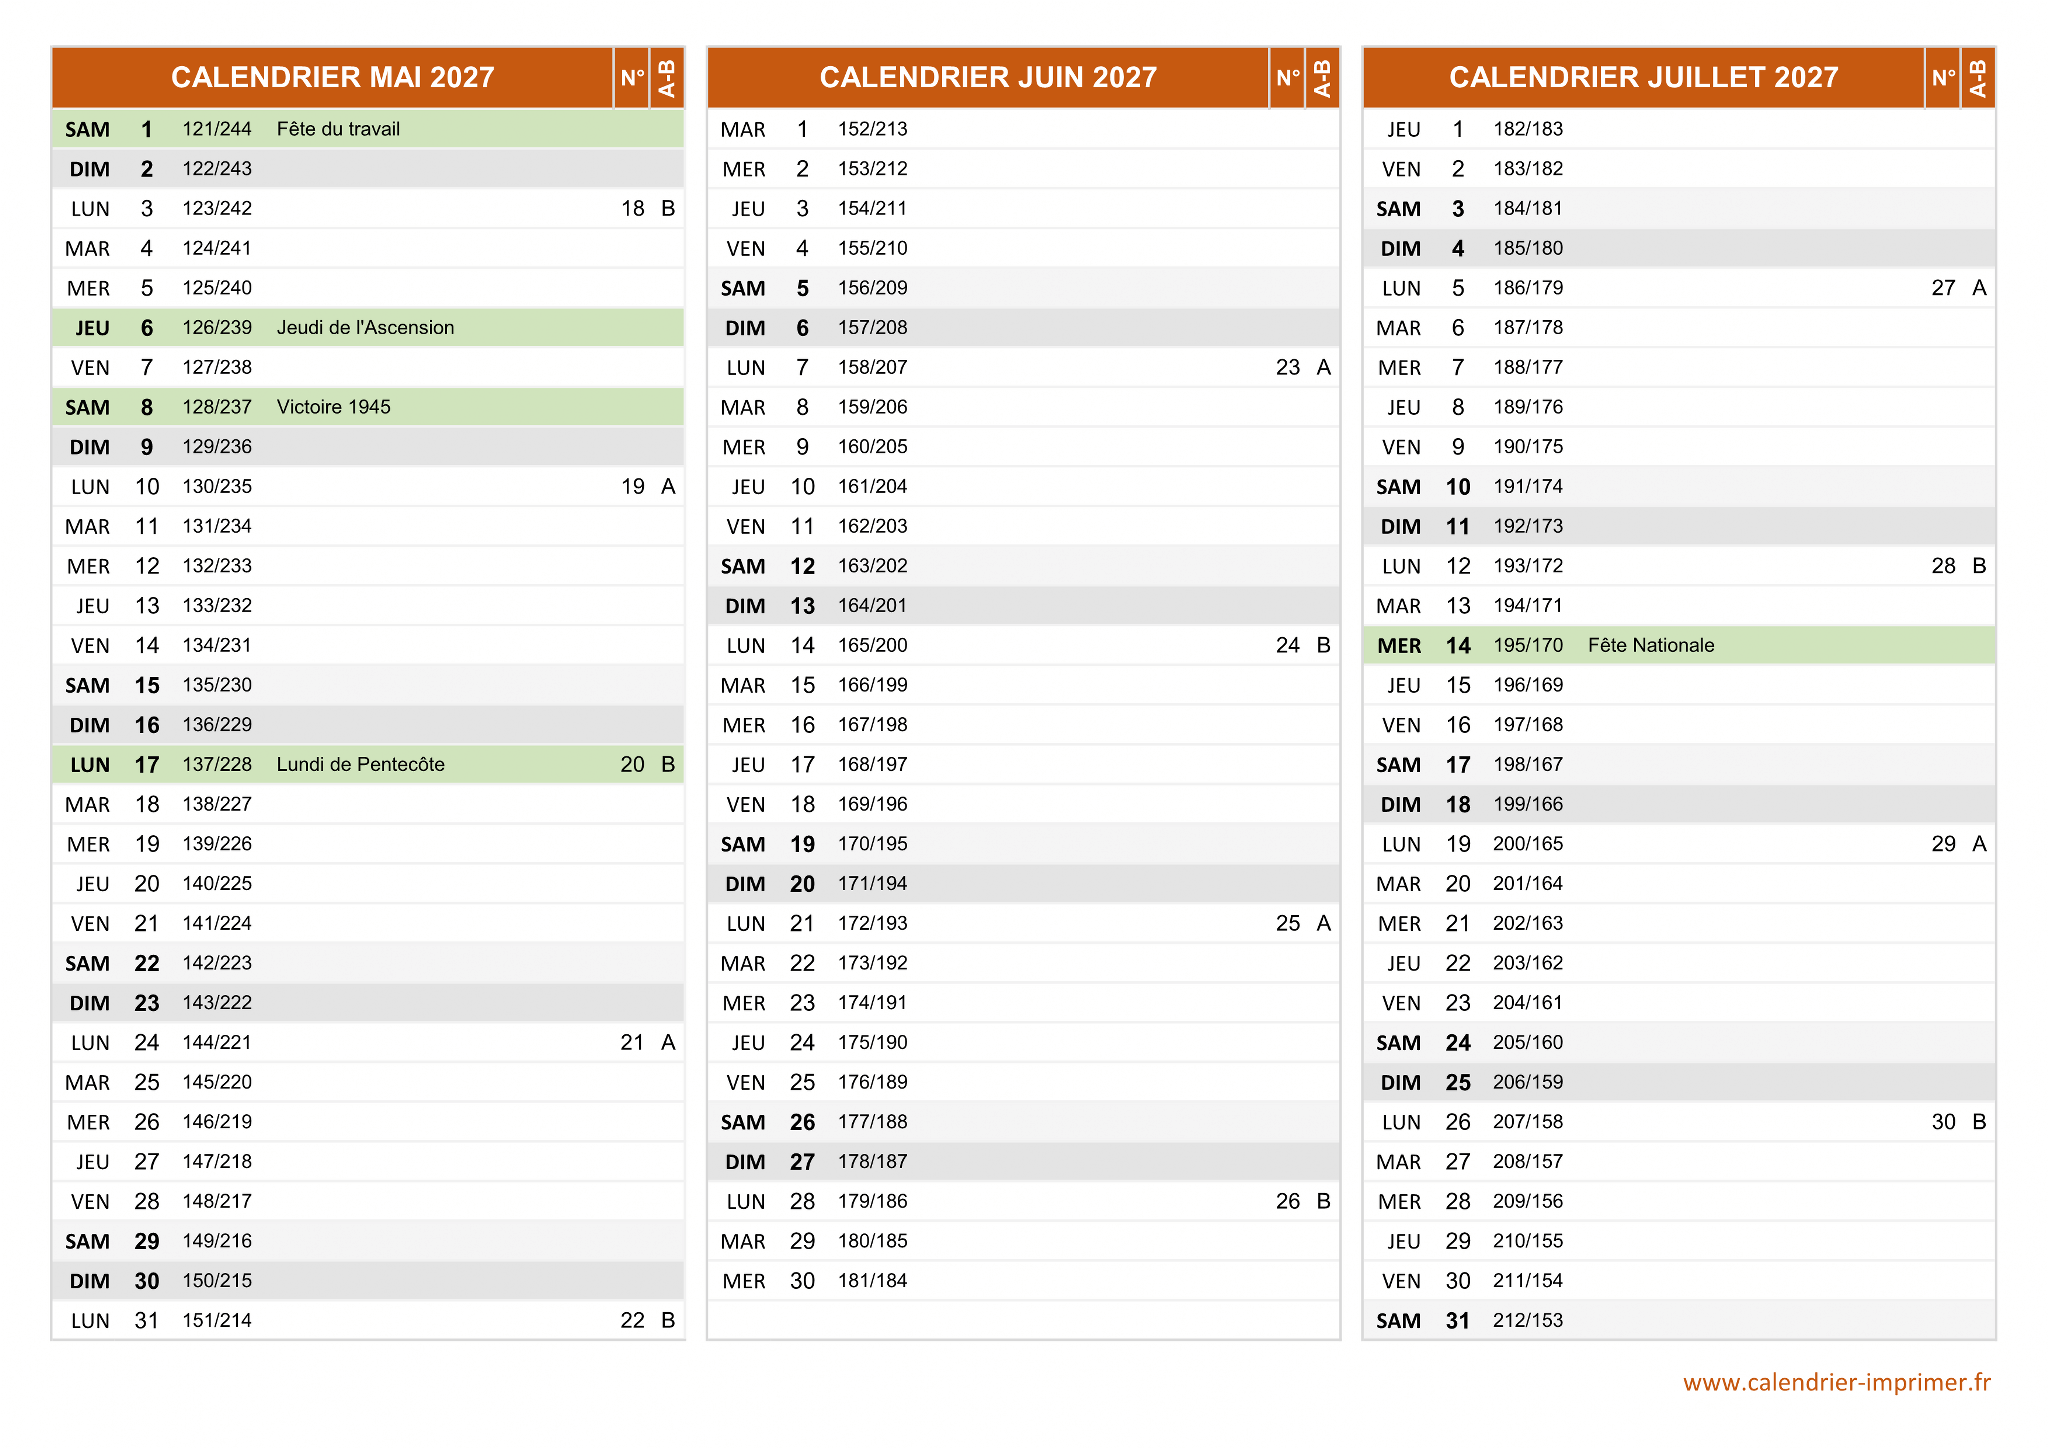2048x1448 pixels.
Task: Click the www.calendrier-imprimer.fr link
Action: pos(1836,1382)
